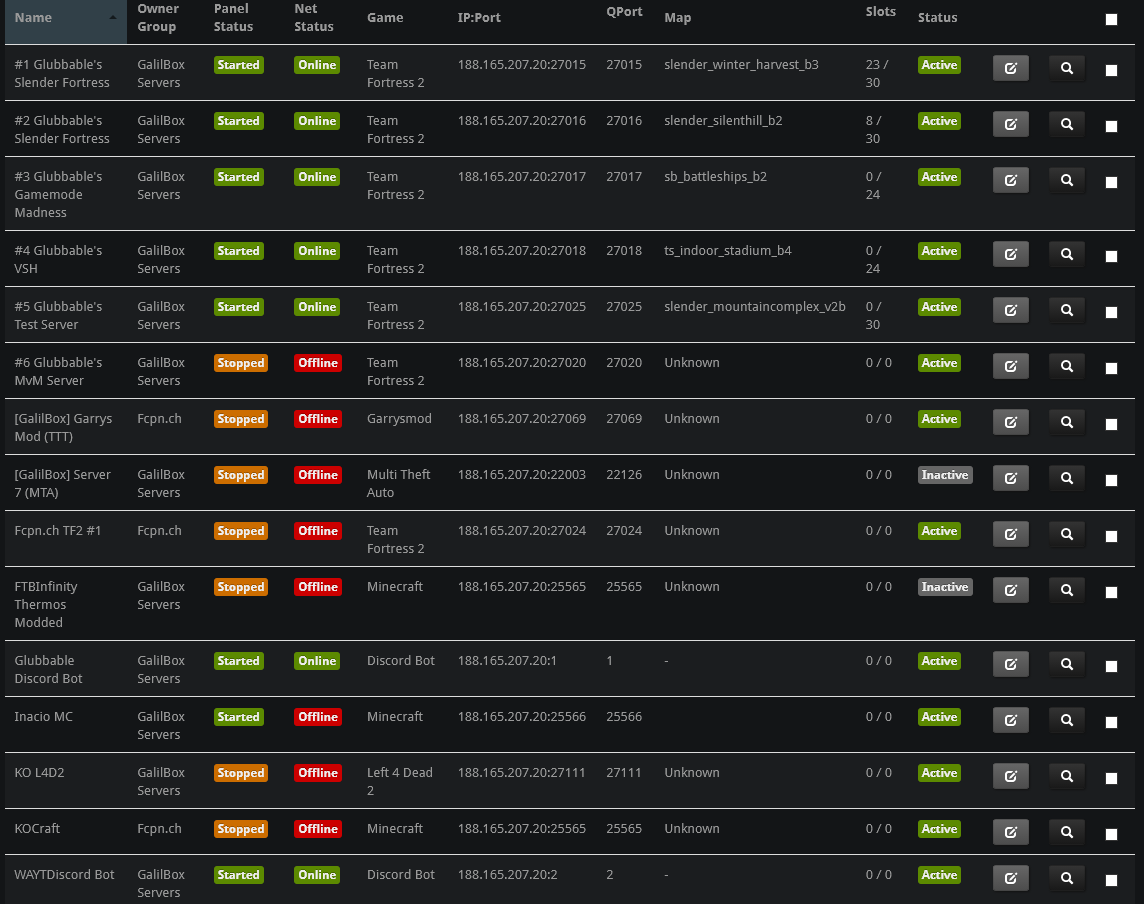Click Offline badge on Inacio MC row
Viewport: 1144px width, 904px height.
(x=318, y=717)
